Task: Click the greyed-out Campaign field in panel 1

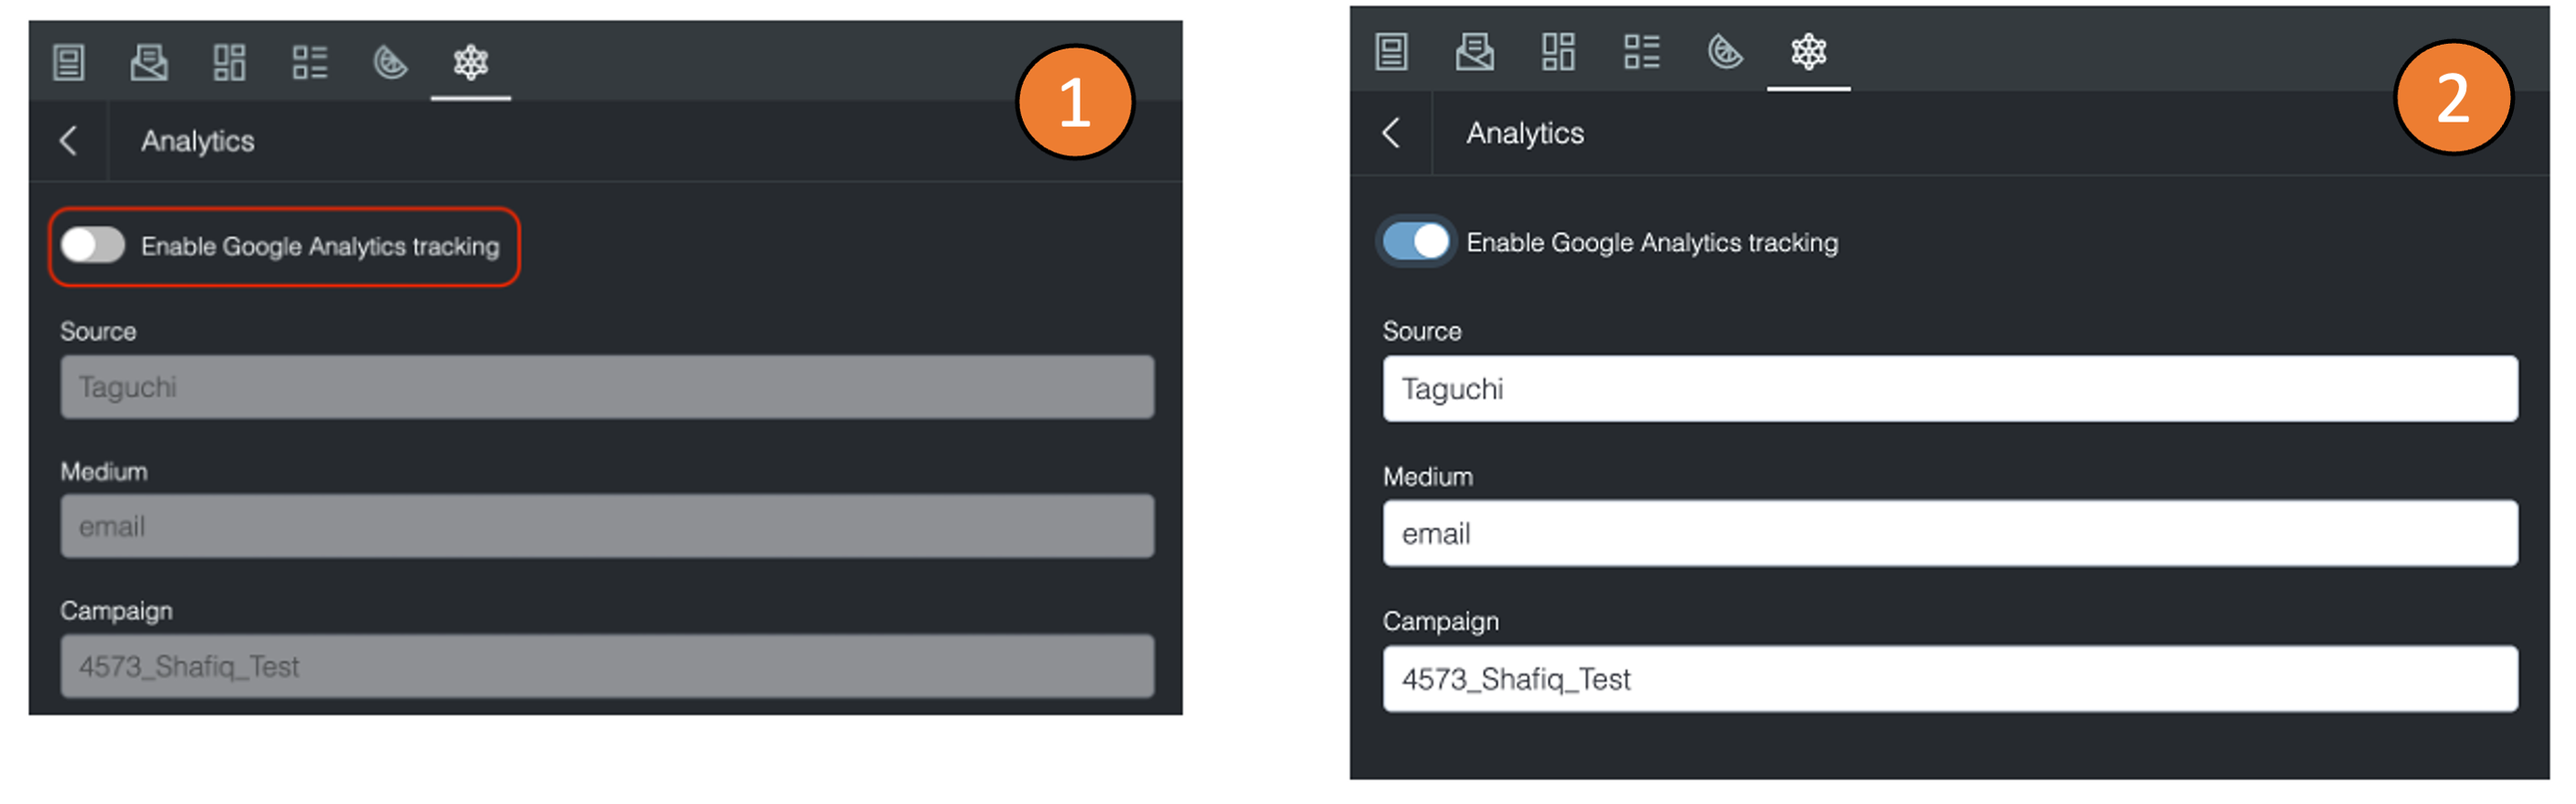Action: coord(606,666)
